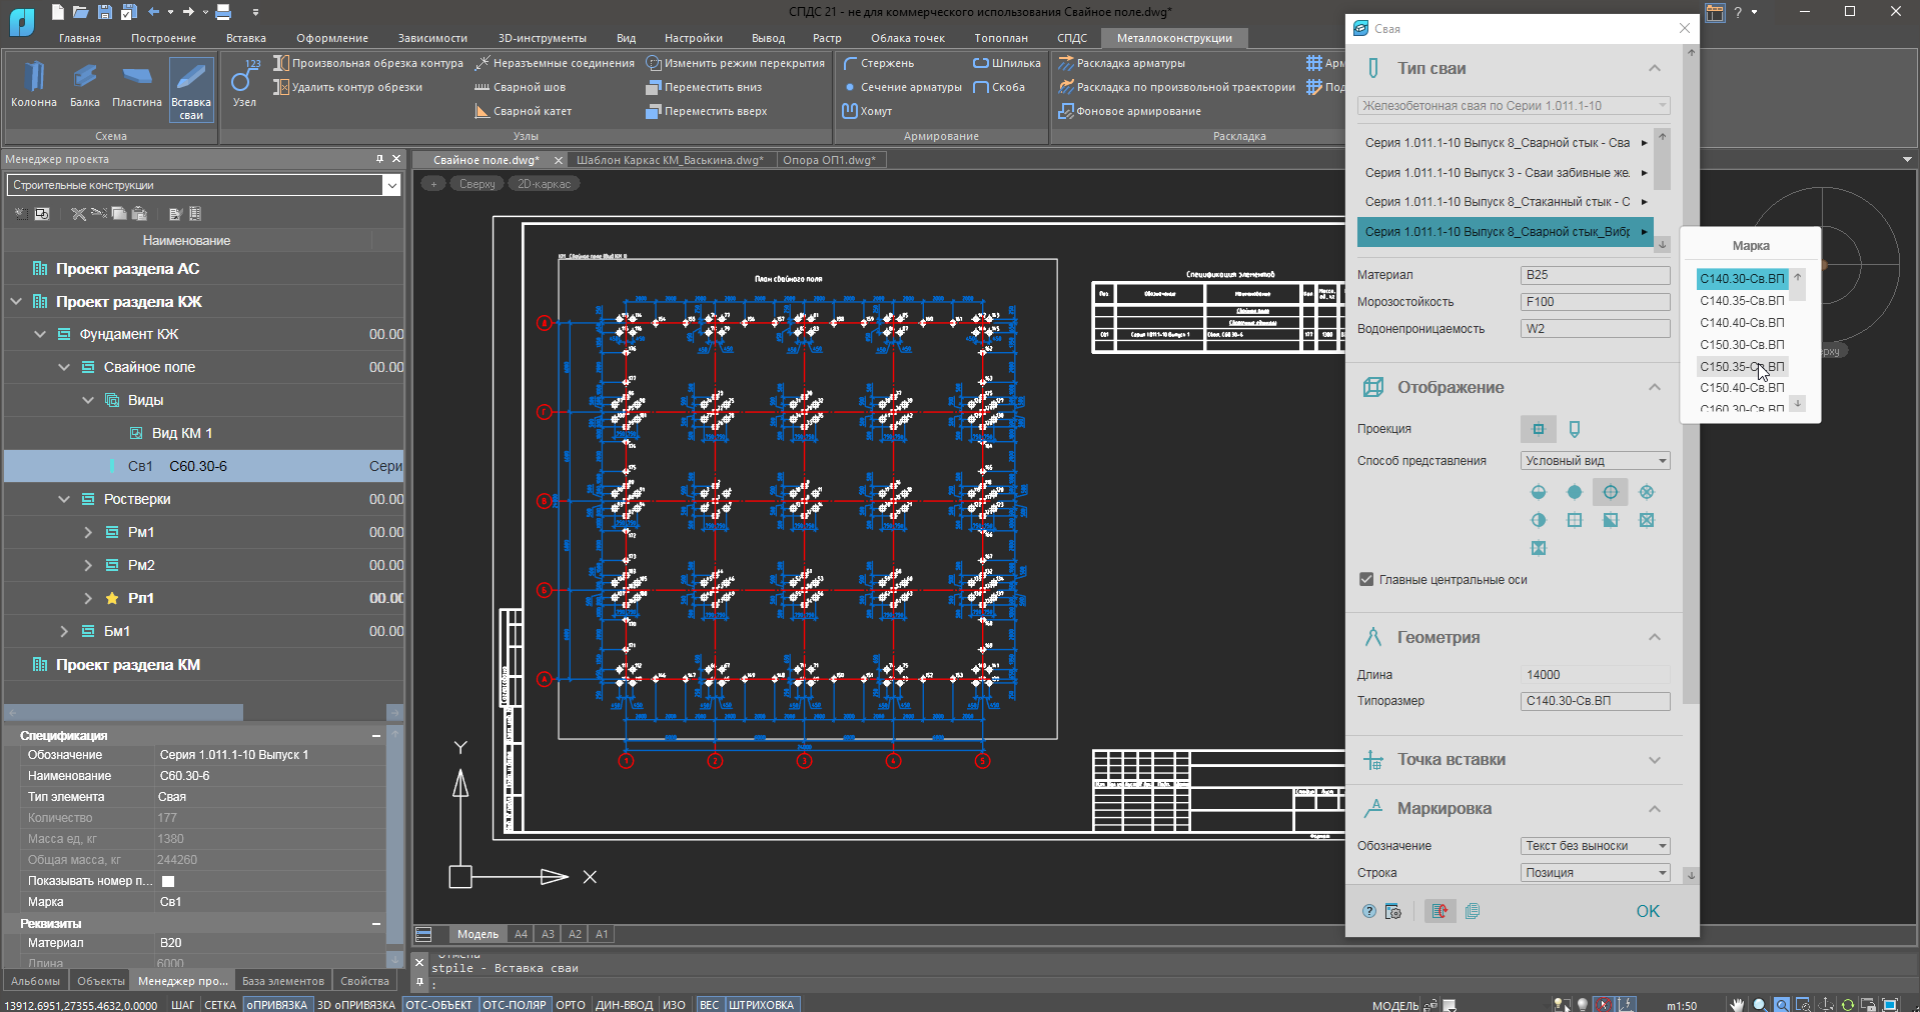Toggle СЕТКА mode in status bar
1920x1012 pixels.
point(220,1004)
